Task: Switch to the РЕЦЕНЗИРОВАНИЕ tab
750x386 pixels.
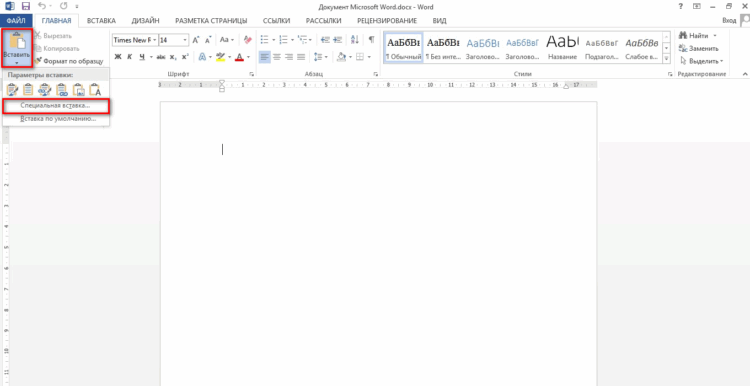Action: pyautogui.click(x=387, y=21)
